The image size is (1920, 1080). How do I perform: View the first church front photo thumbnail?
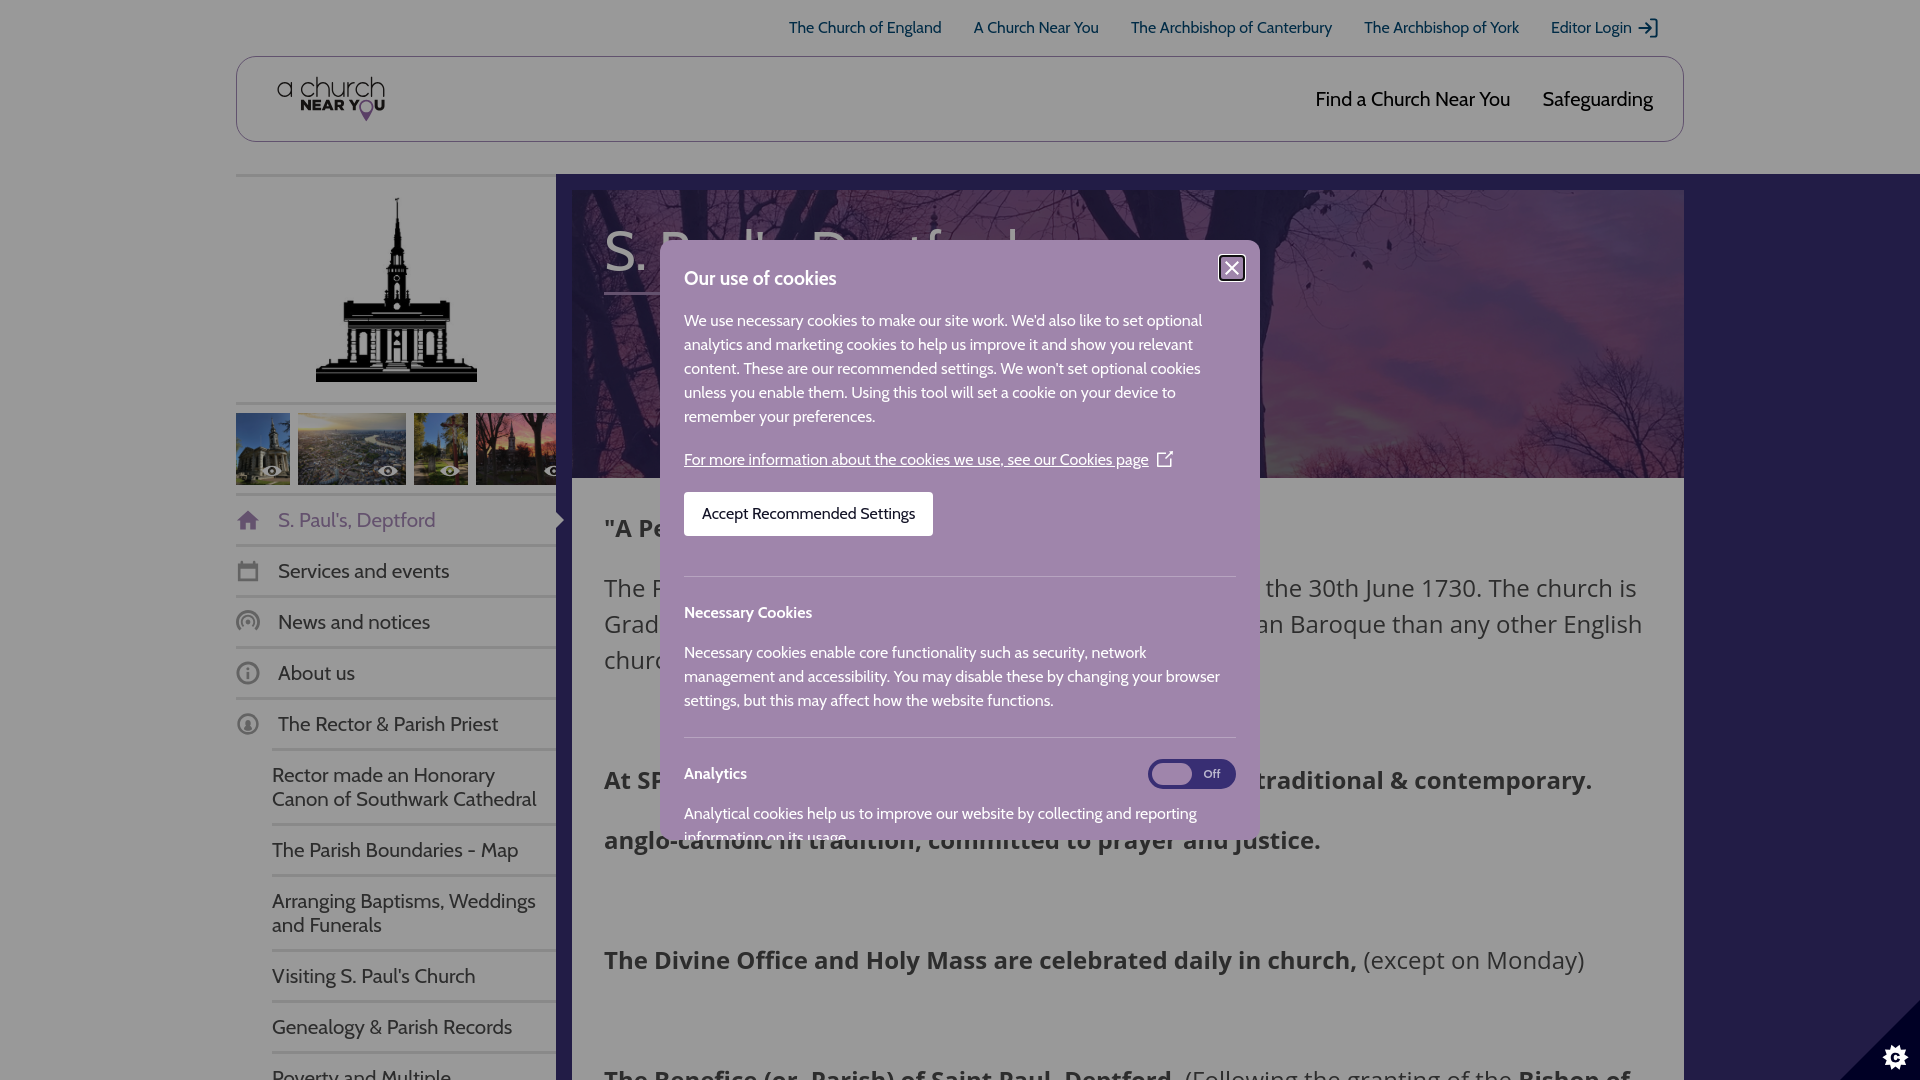(x=263, y=449)
